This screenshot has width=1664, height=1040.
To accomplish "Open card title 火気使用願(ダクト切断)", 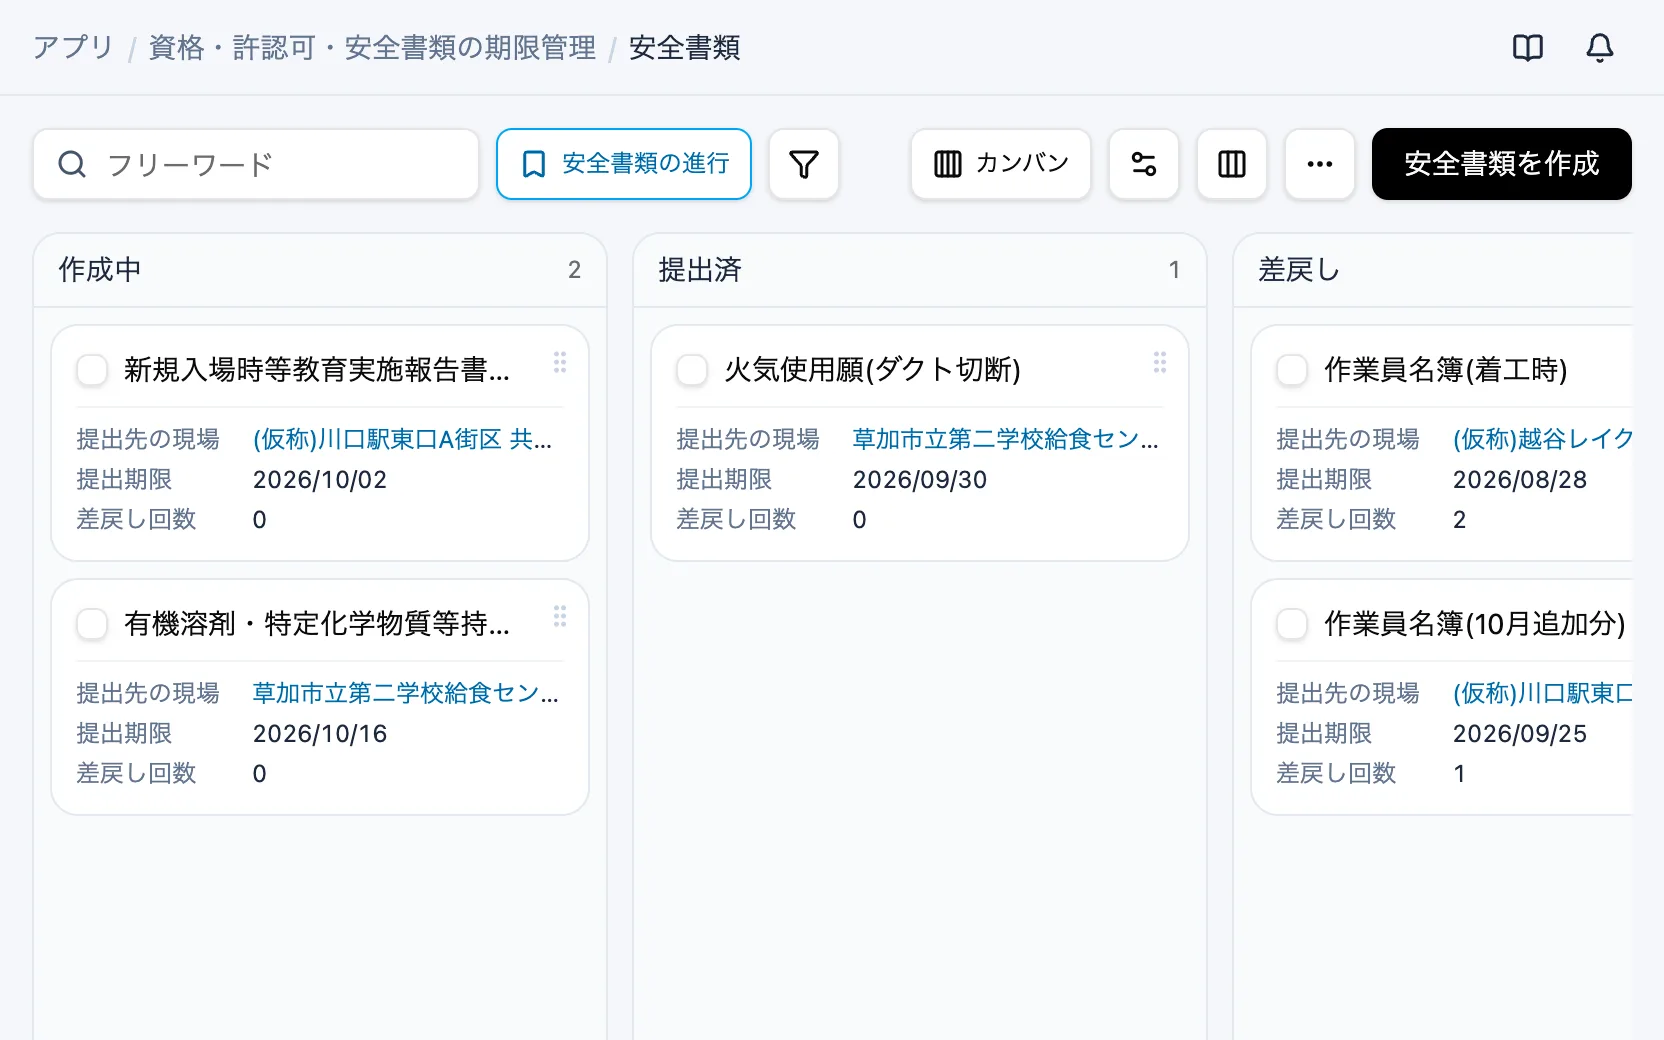I will click(x=872, y=370).
